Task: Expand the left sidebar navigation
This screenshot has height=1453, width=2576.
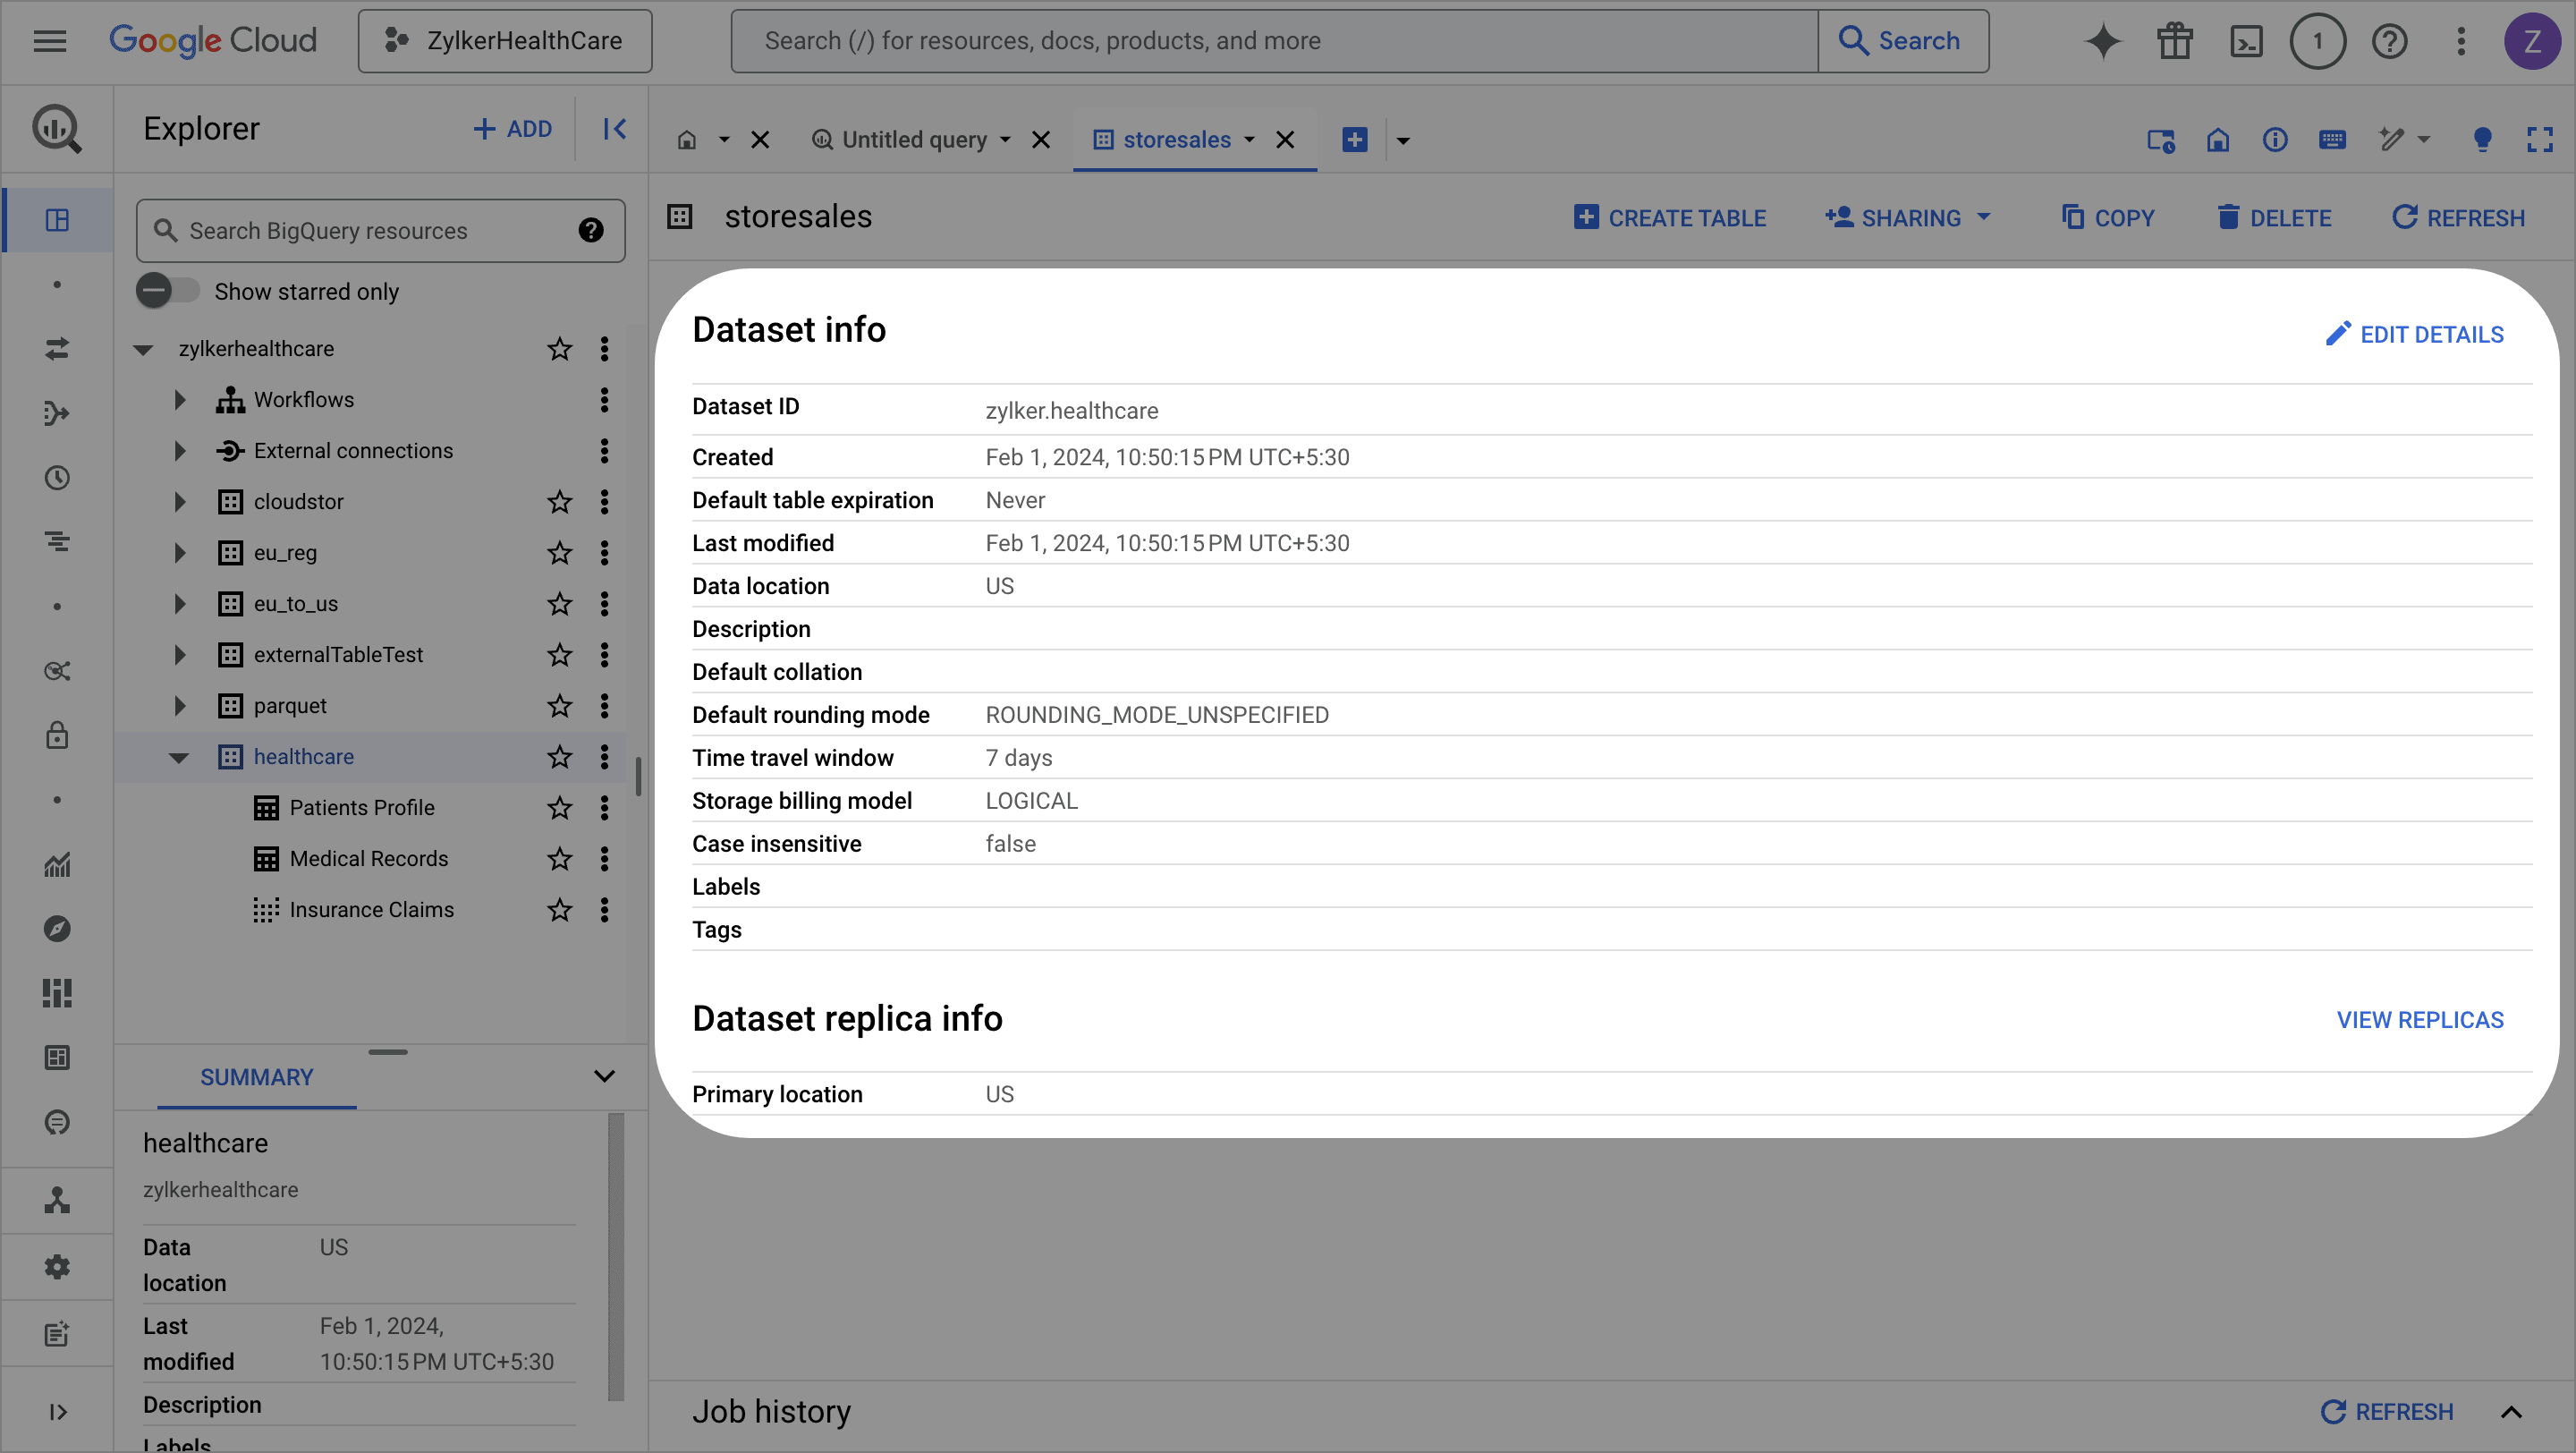Action: pyautogui.click(x=57, y=1412)
